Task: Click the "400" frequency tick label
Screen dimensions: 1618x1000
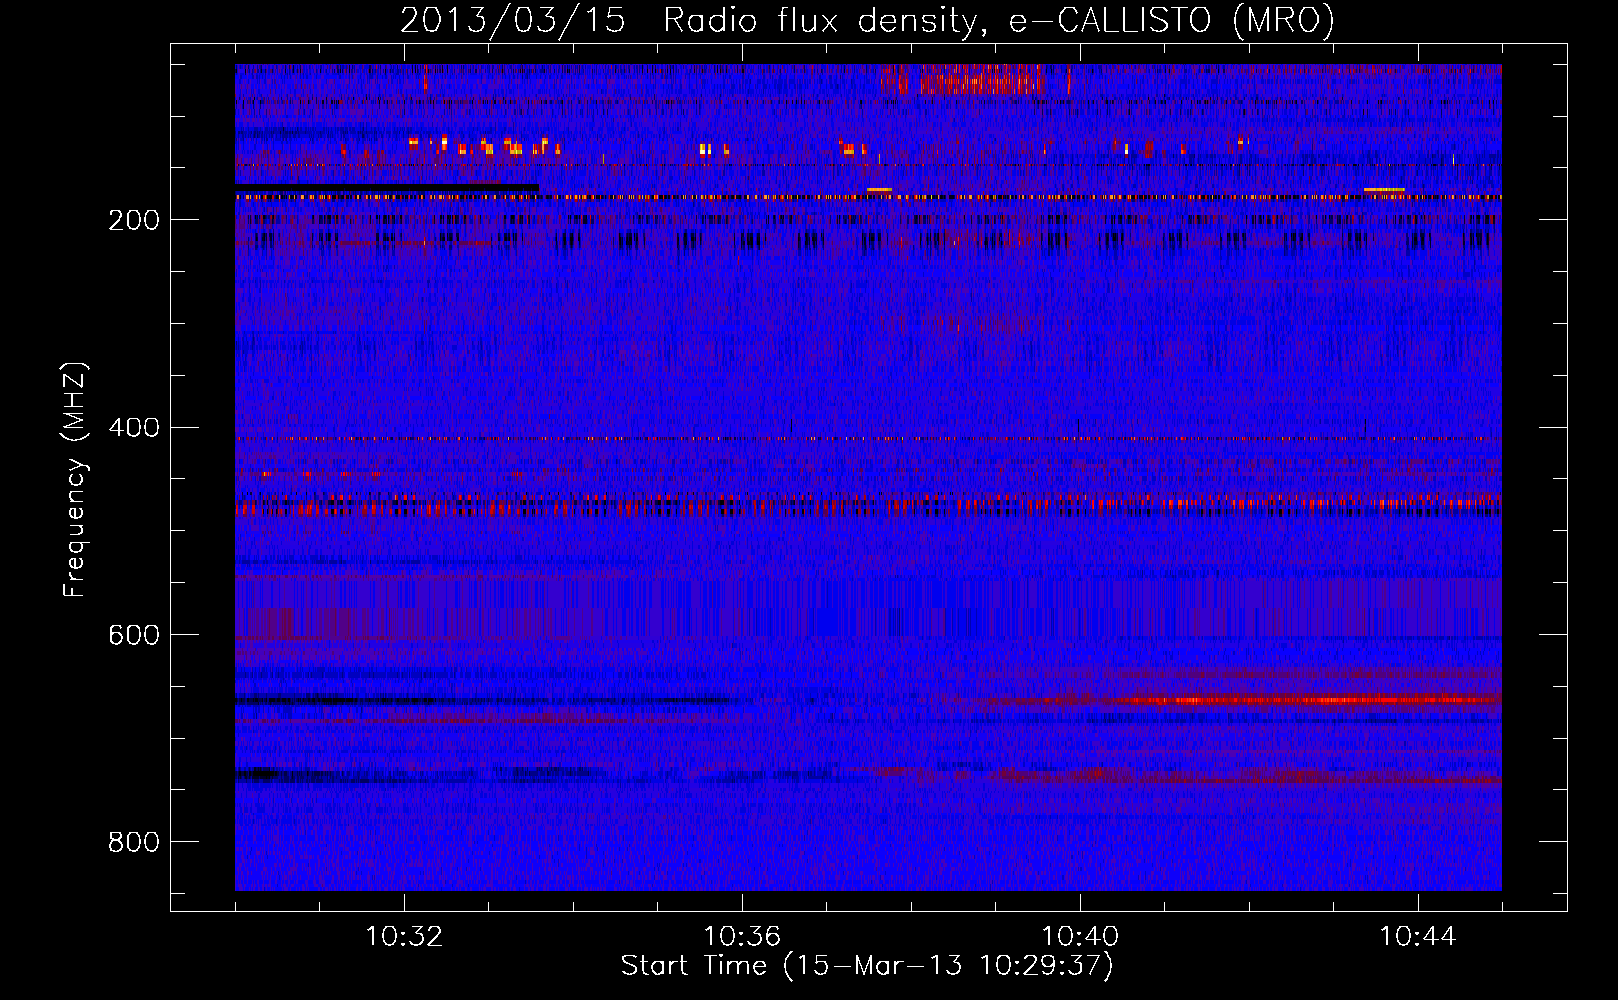Action: [134, 428]
